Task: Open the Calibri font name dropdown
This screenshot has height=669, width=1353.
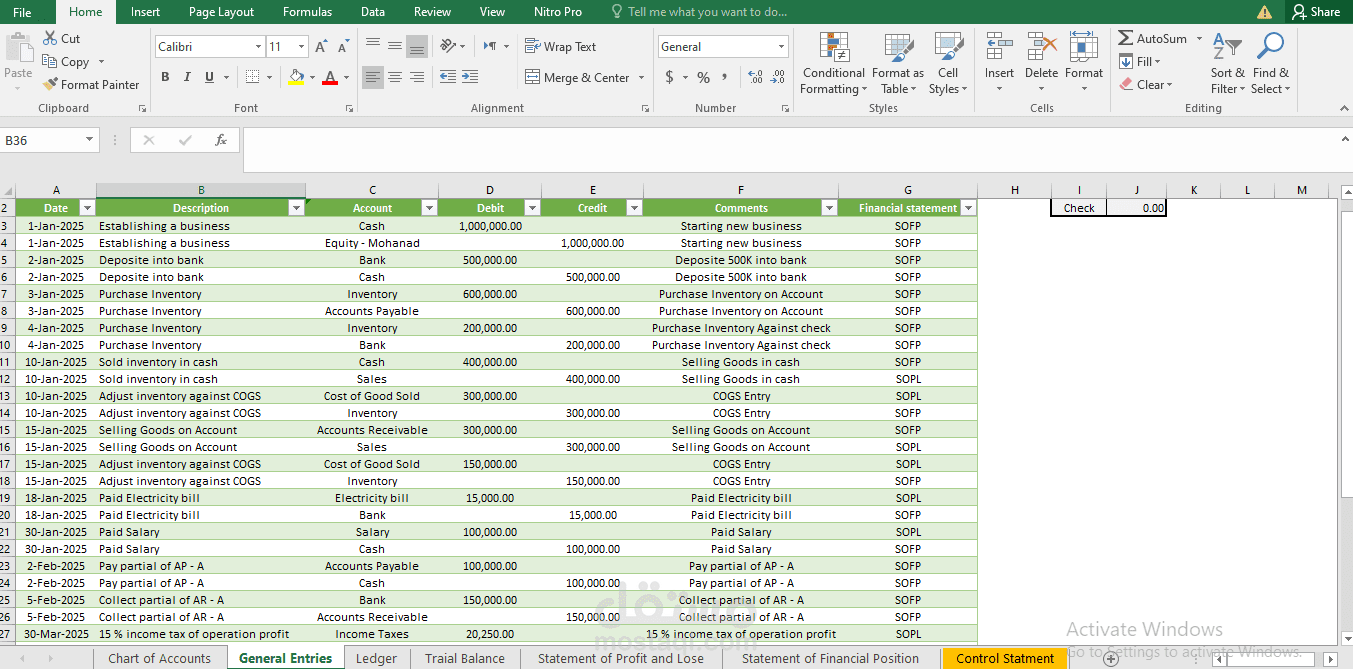Action: (258, 47)
